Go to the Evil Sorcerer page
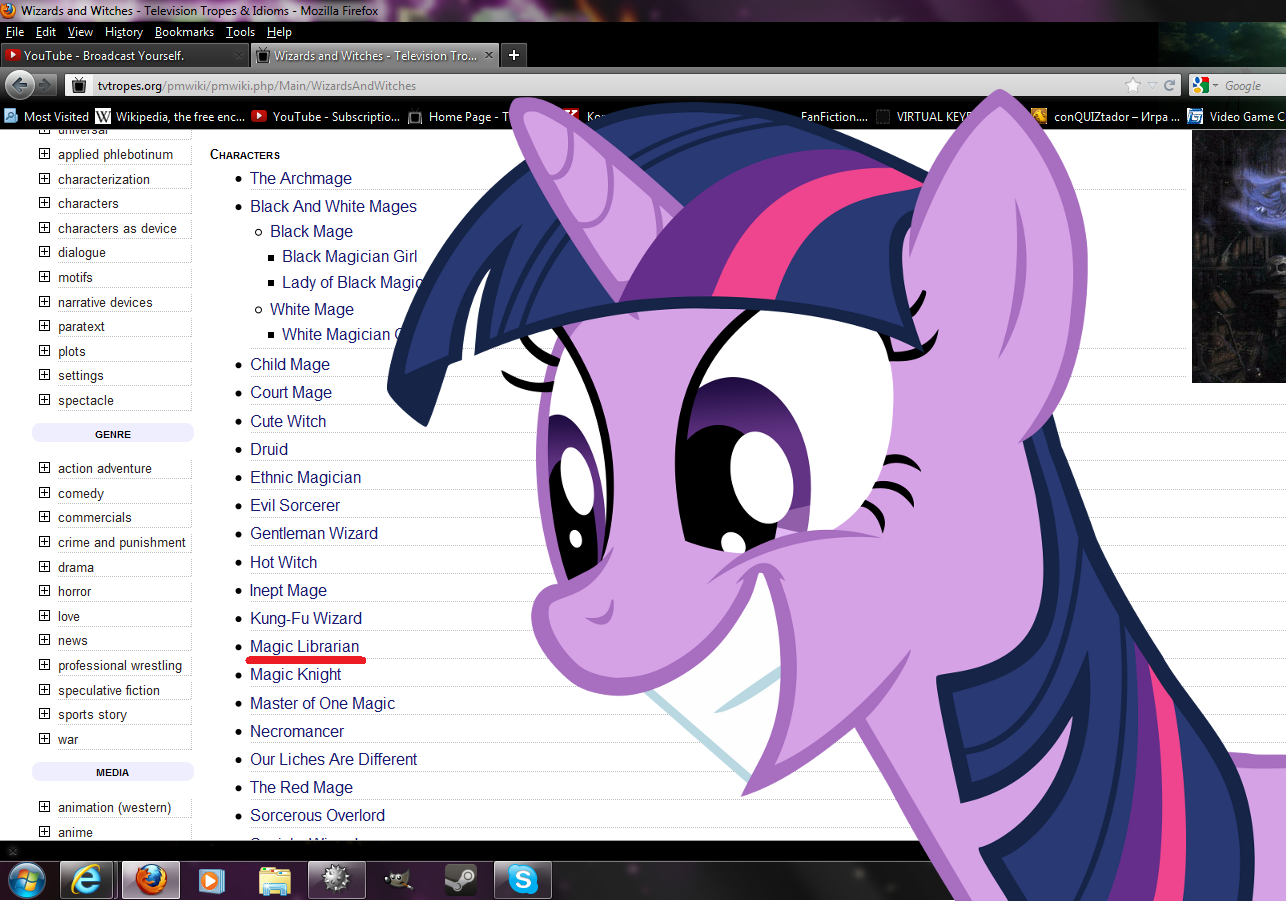The image size is (1286, 901). (295, 506)
